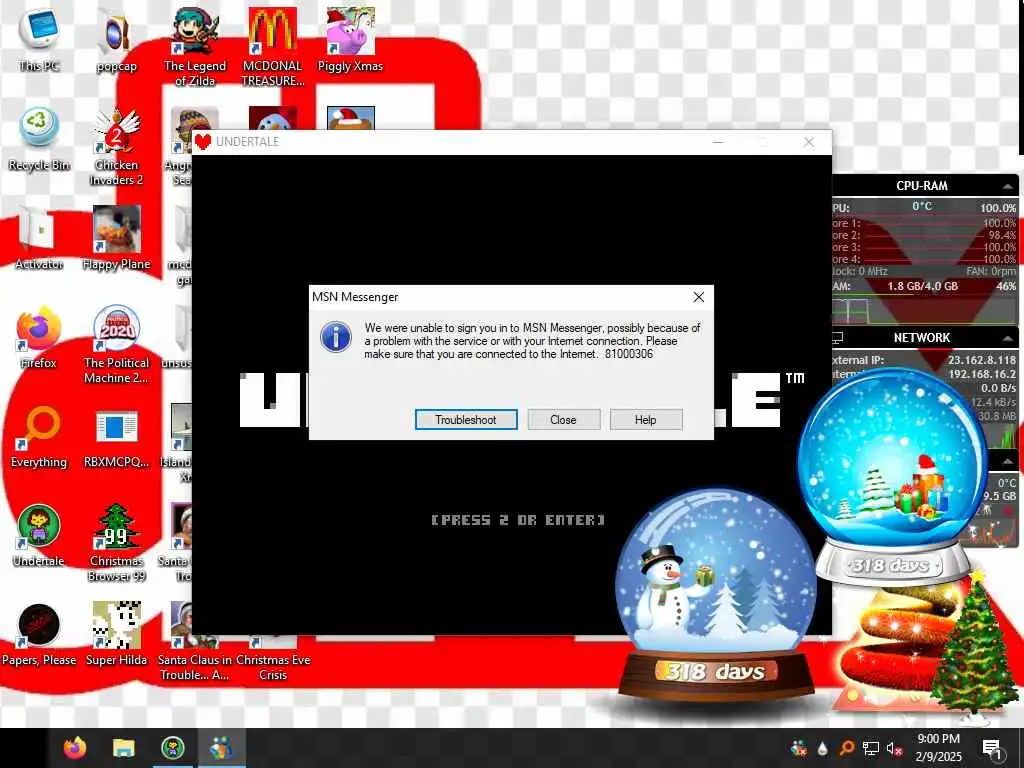
Task: Open the clock showing 9:00 PM
Action: pos(938,748)
